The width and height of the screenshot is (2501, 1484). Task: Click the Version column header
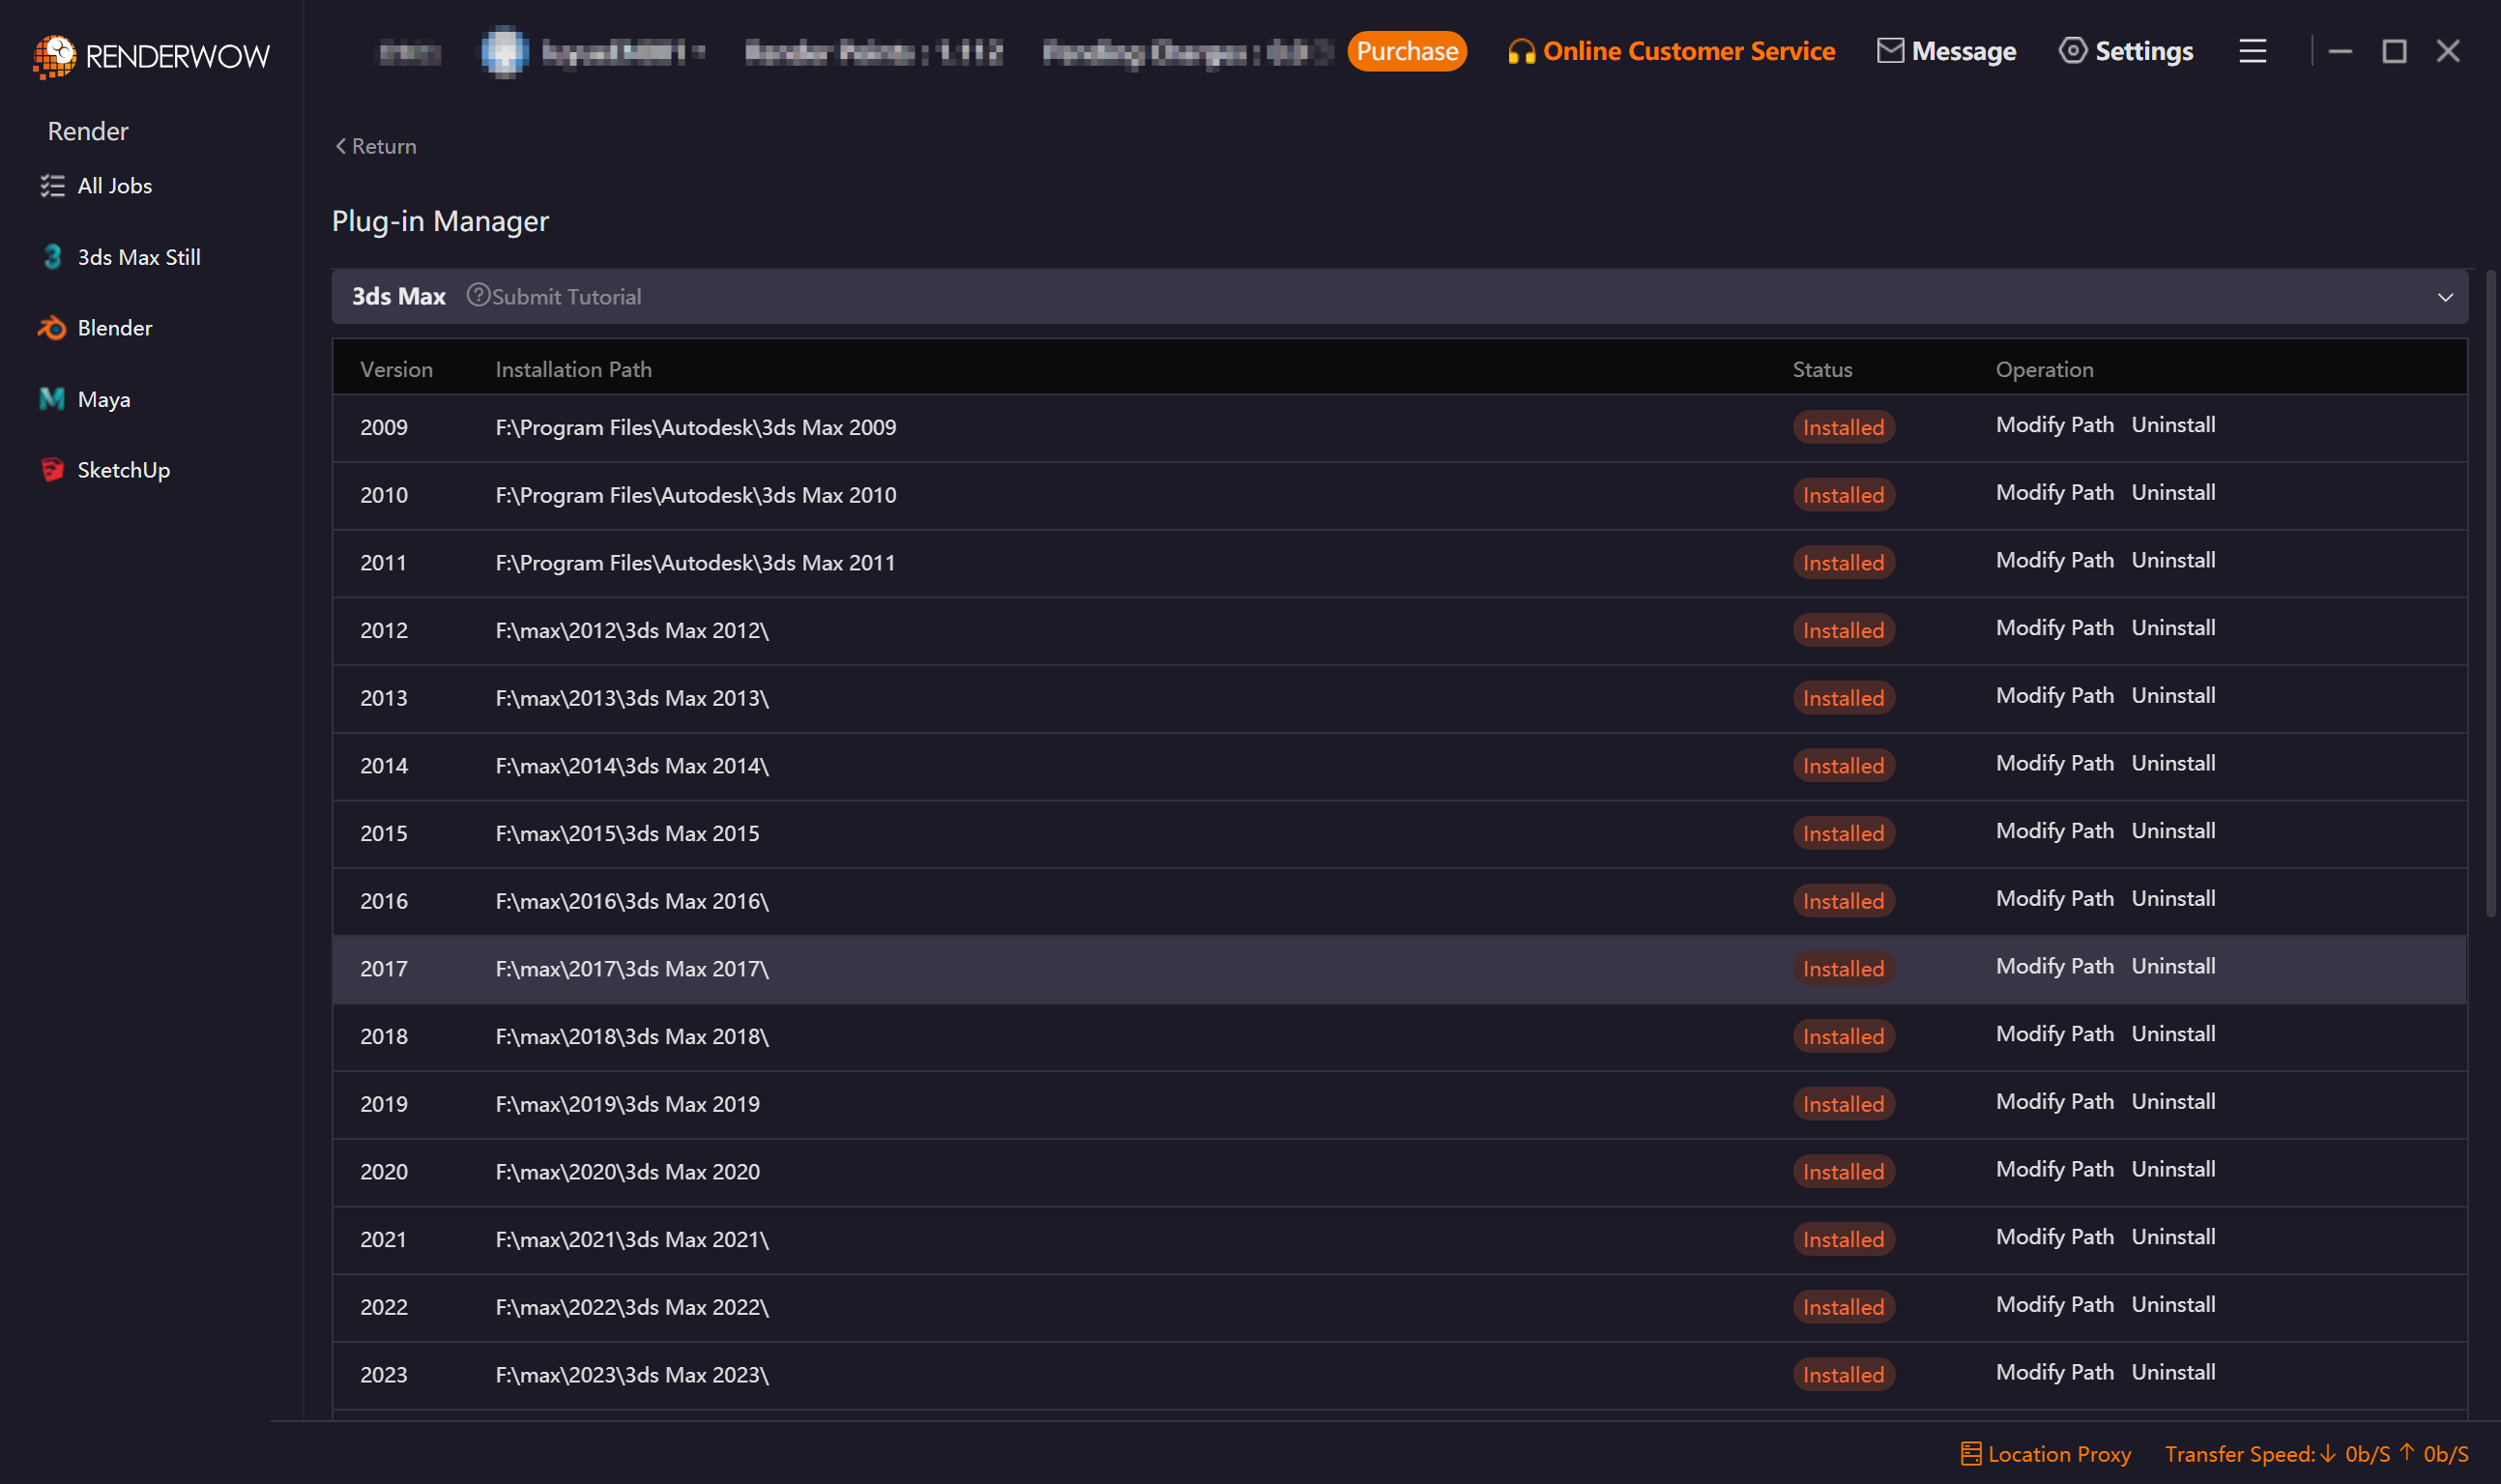396,370
